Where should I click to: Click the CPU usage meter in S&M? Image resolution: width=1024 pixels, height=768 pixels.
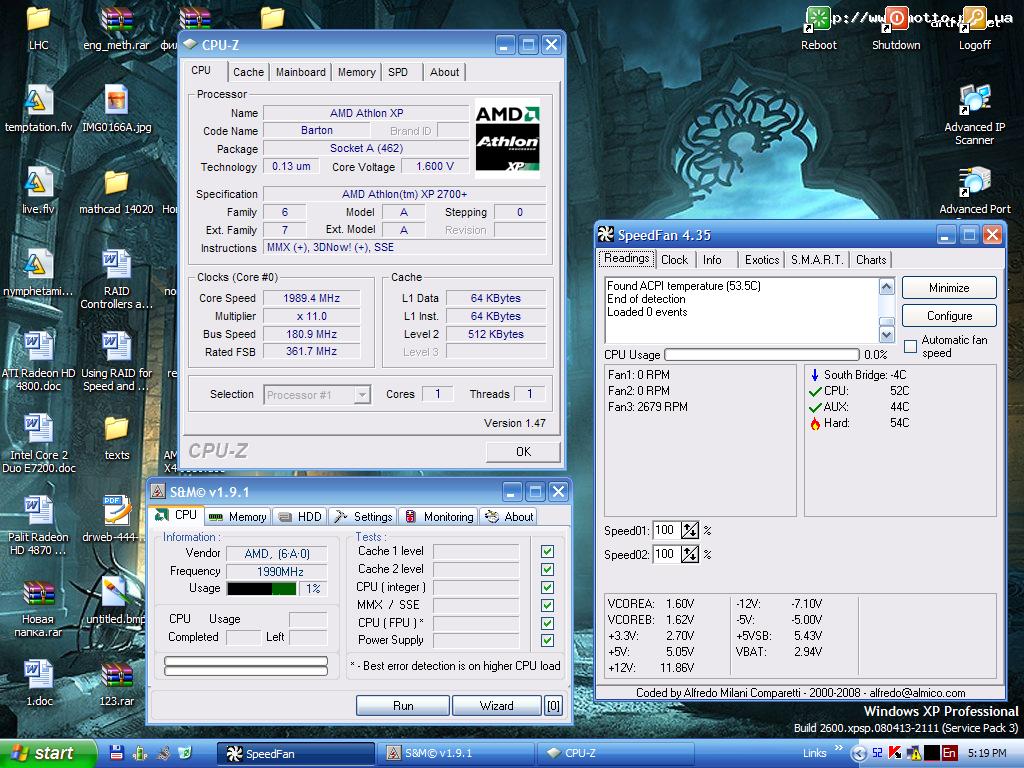262,588
